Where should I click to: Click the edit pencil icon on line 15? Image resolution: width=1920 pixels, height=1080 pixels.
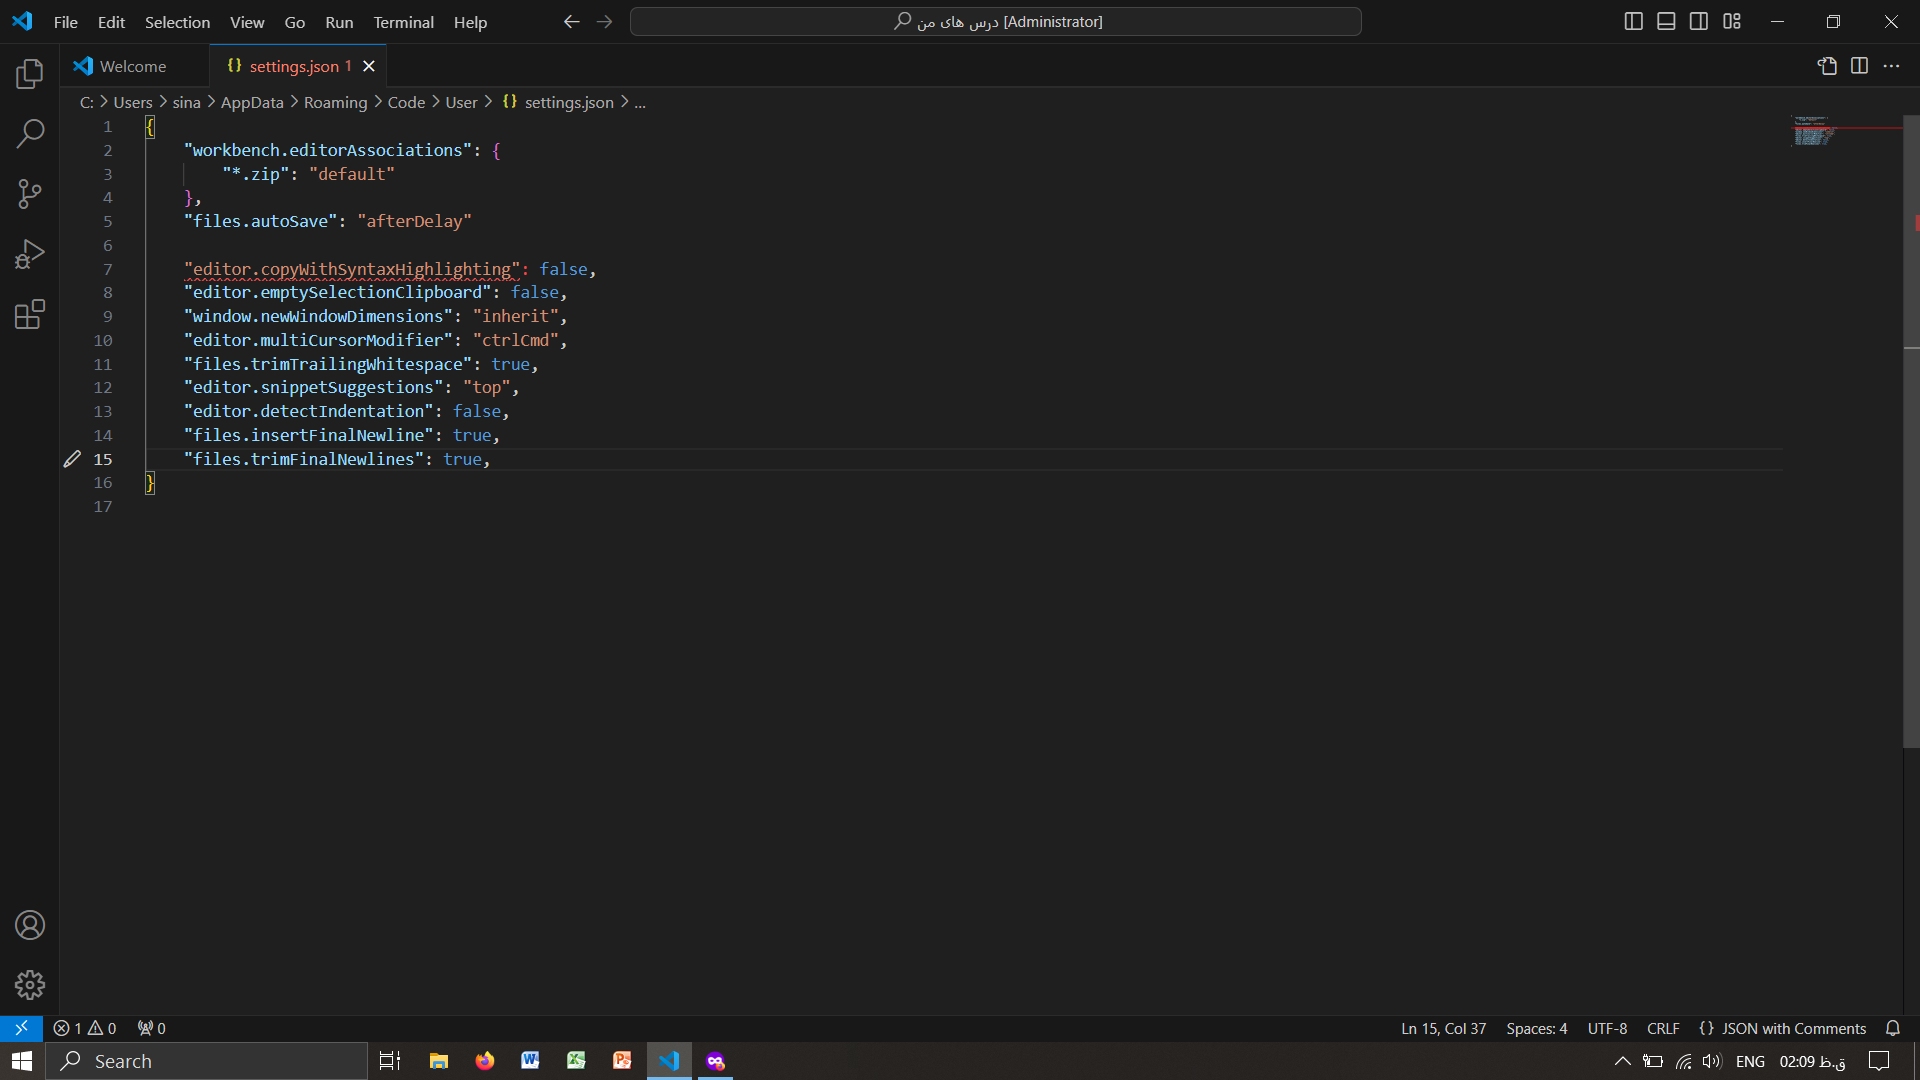(72, 459)
